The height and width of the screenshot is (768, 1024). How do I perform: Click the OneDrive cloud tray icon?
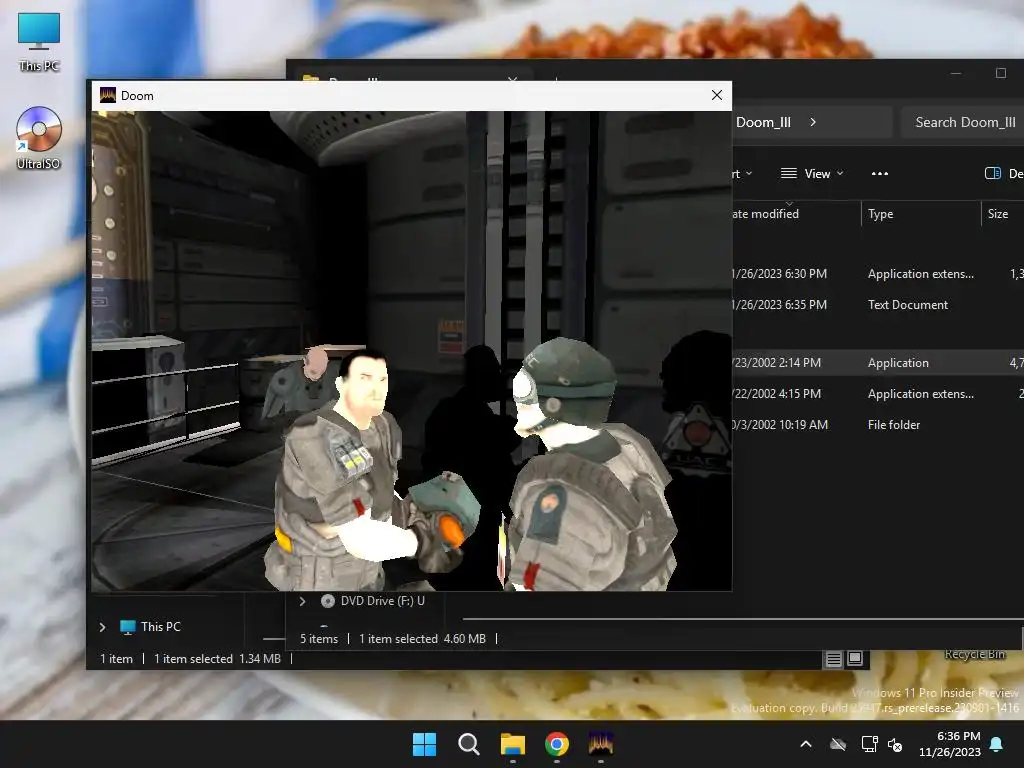[x=838, y=744]
